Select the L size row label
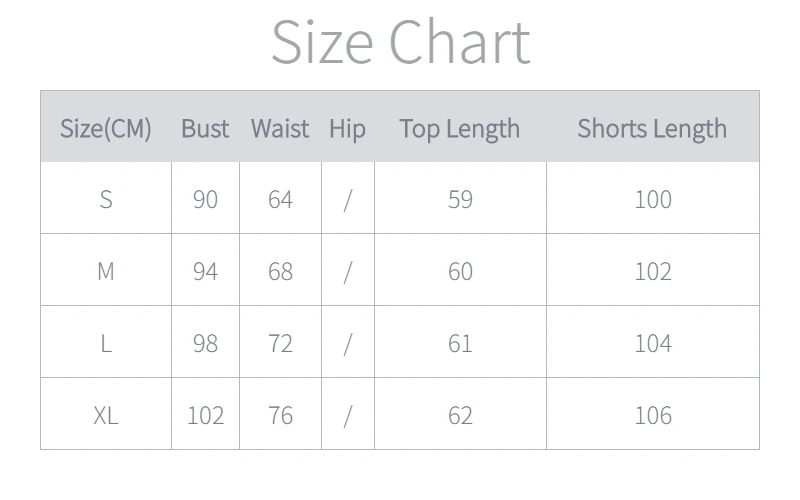 [106, 343]
